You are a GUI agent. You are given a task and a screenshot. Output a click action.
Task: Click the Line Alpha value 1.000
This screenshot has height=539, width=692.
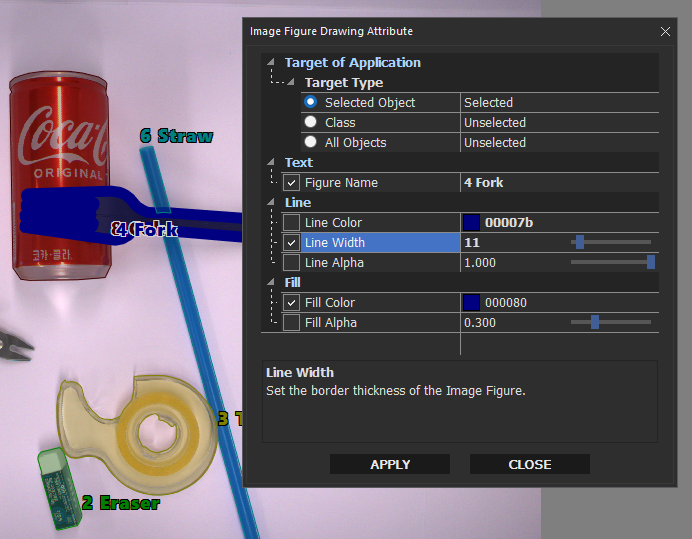coord(480,263)
